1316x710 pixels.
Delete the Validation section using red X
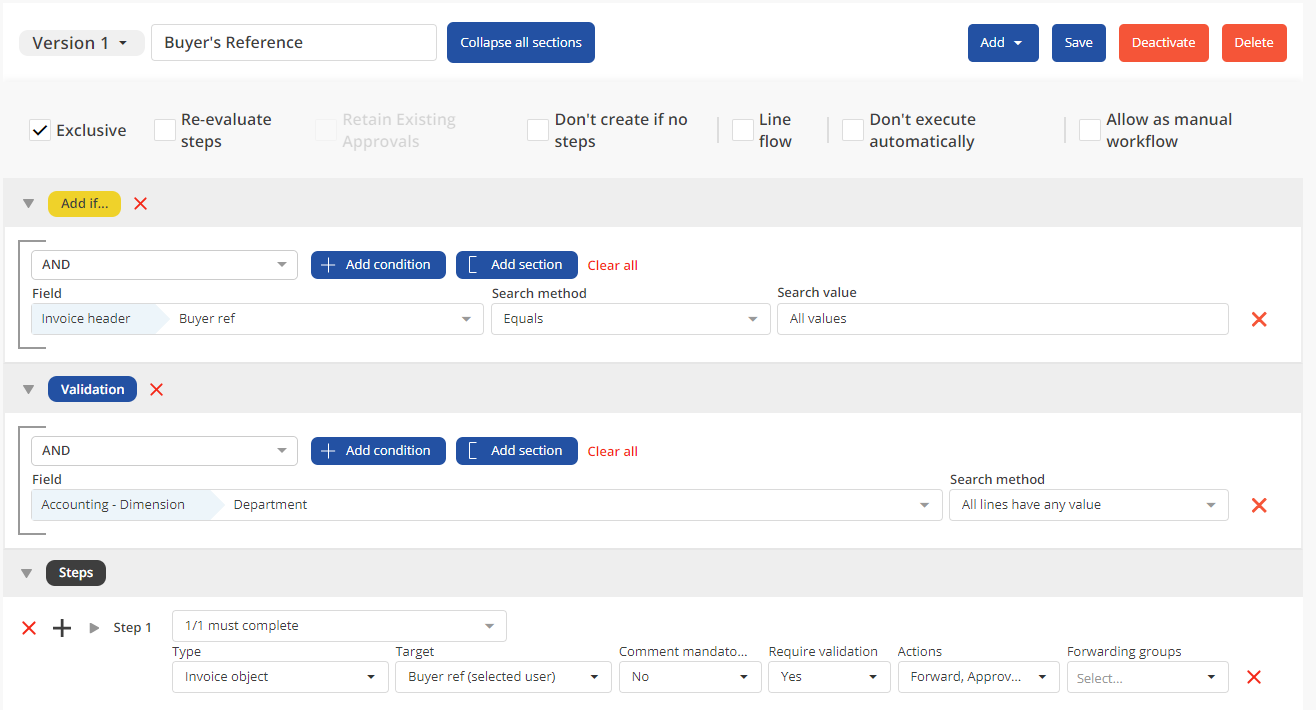coord(156,390)
